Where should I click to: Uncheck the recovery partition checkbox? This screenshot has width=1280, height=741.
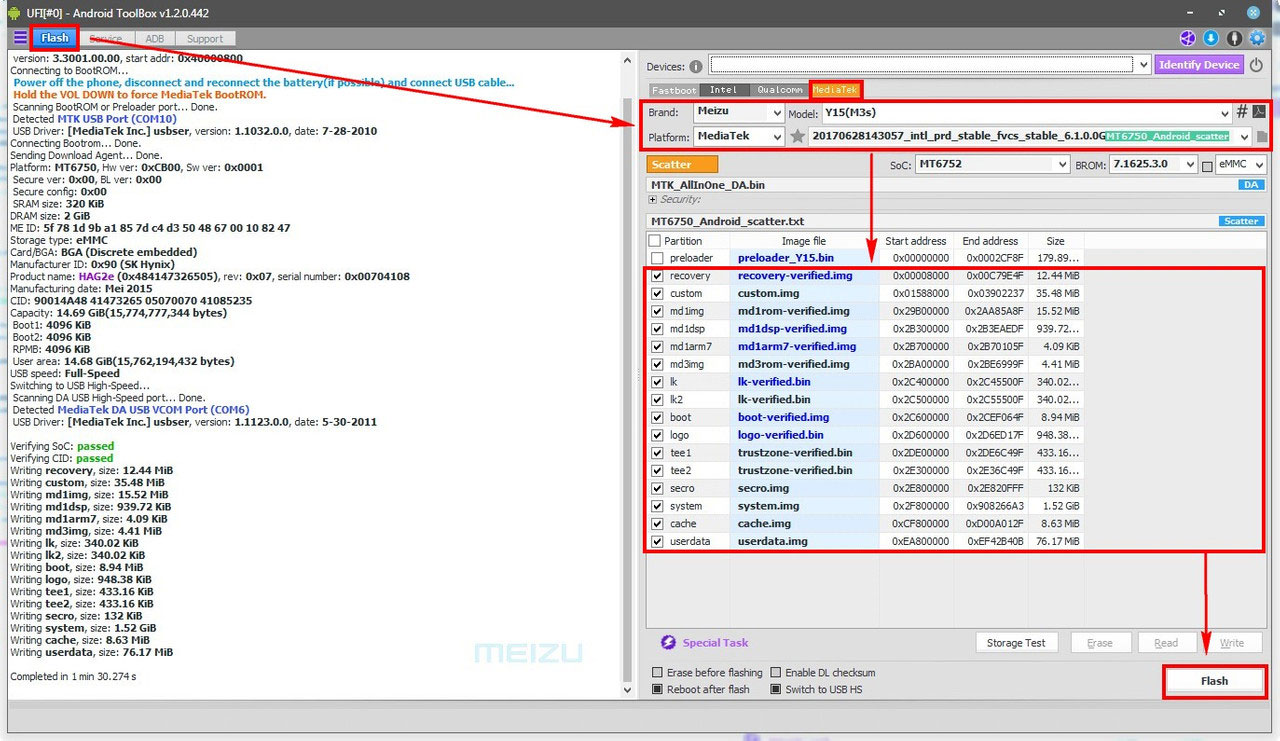(x=657, y=276)
